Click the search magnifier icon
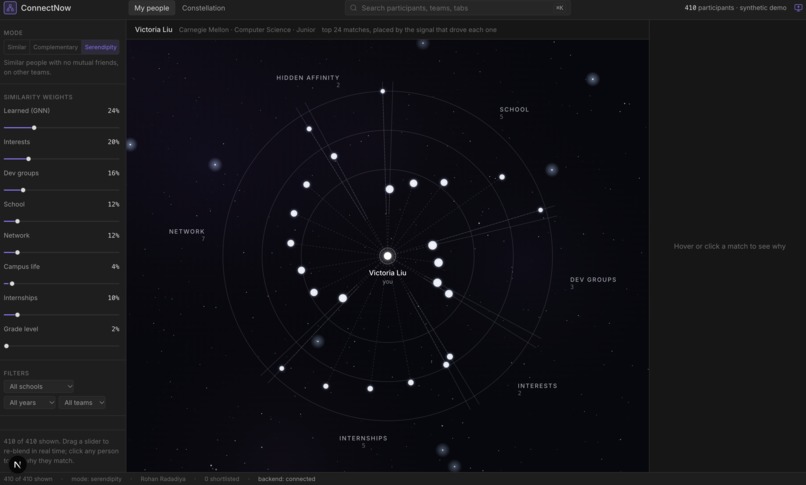 353,8
